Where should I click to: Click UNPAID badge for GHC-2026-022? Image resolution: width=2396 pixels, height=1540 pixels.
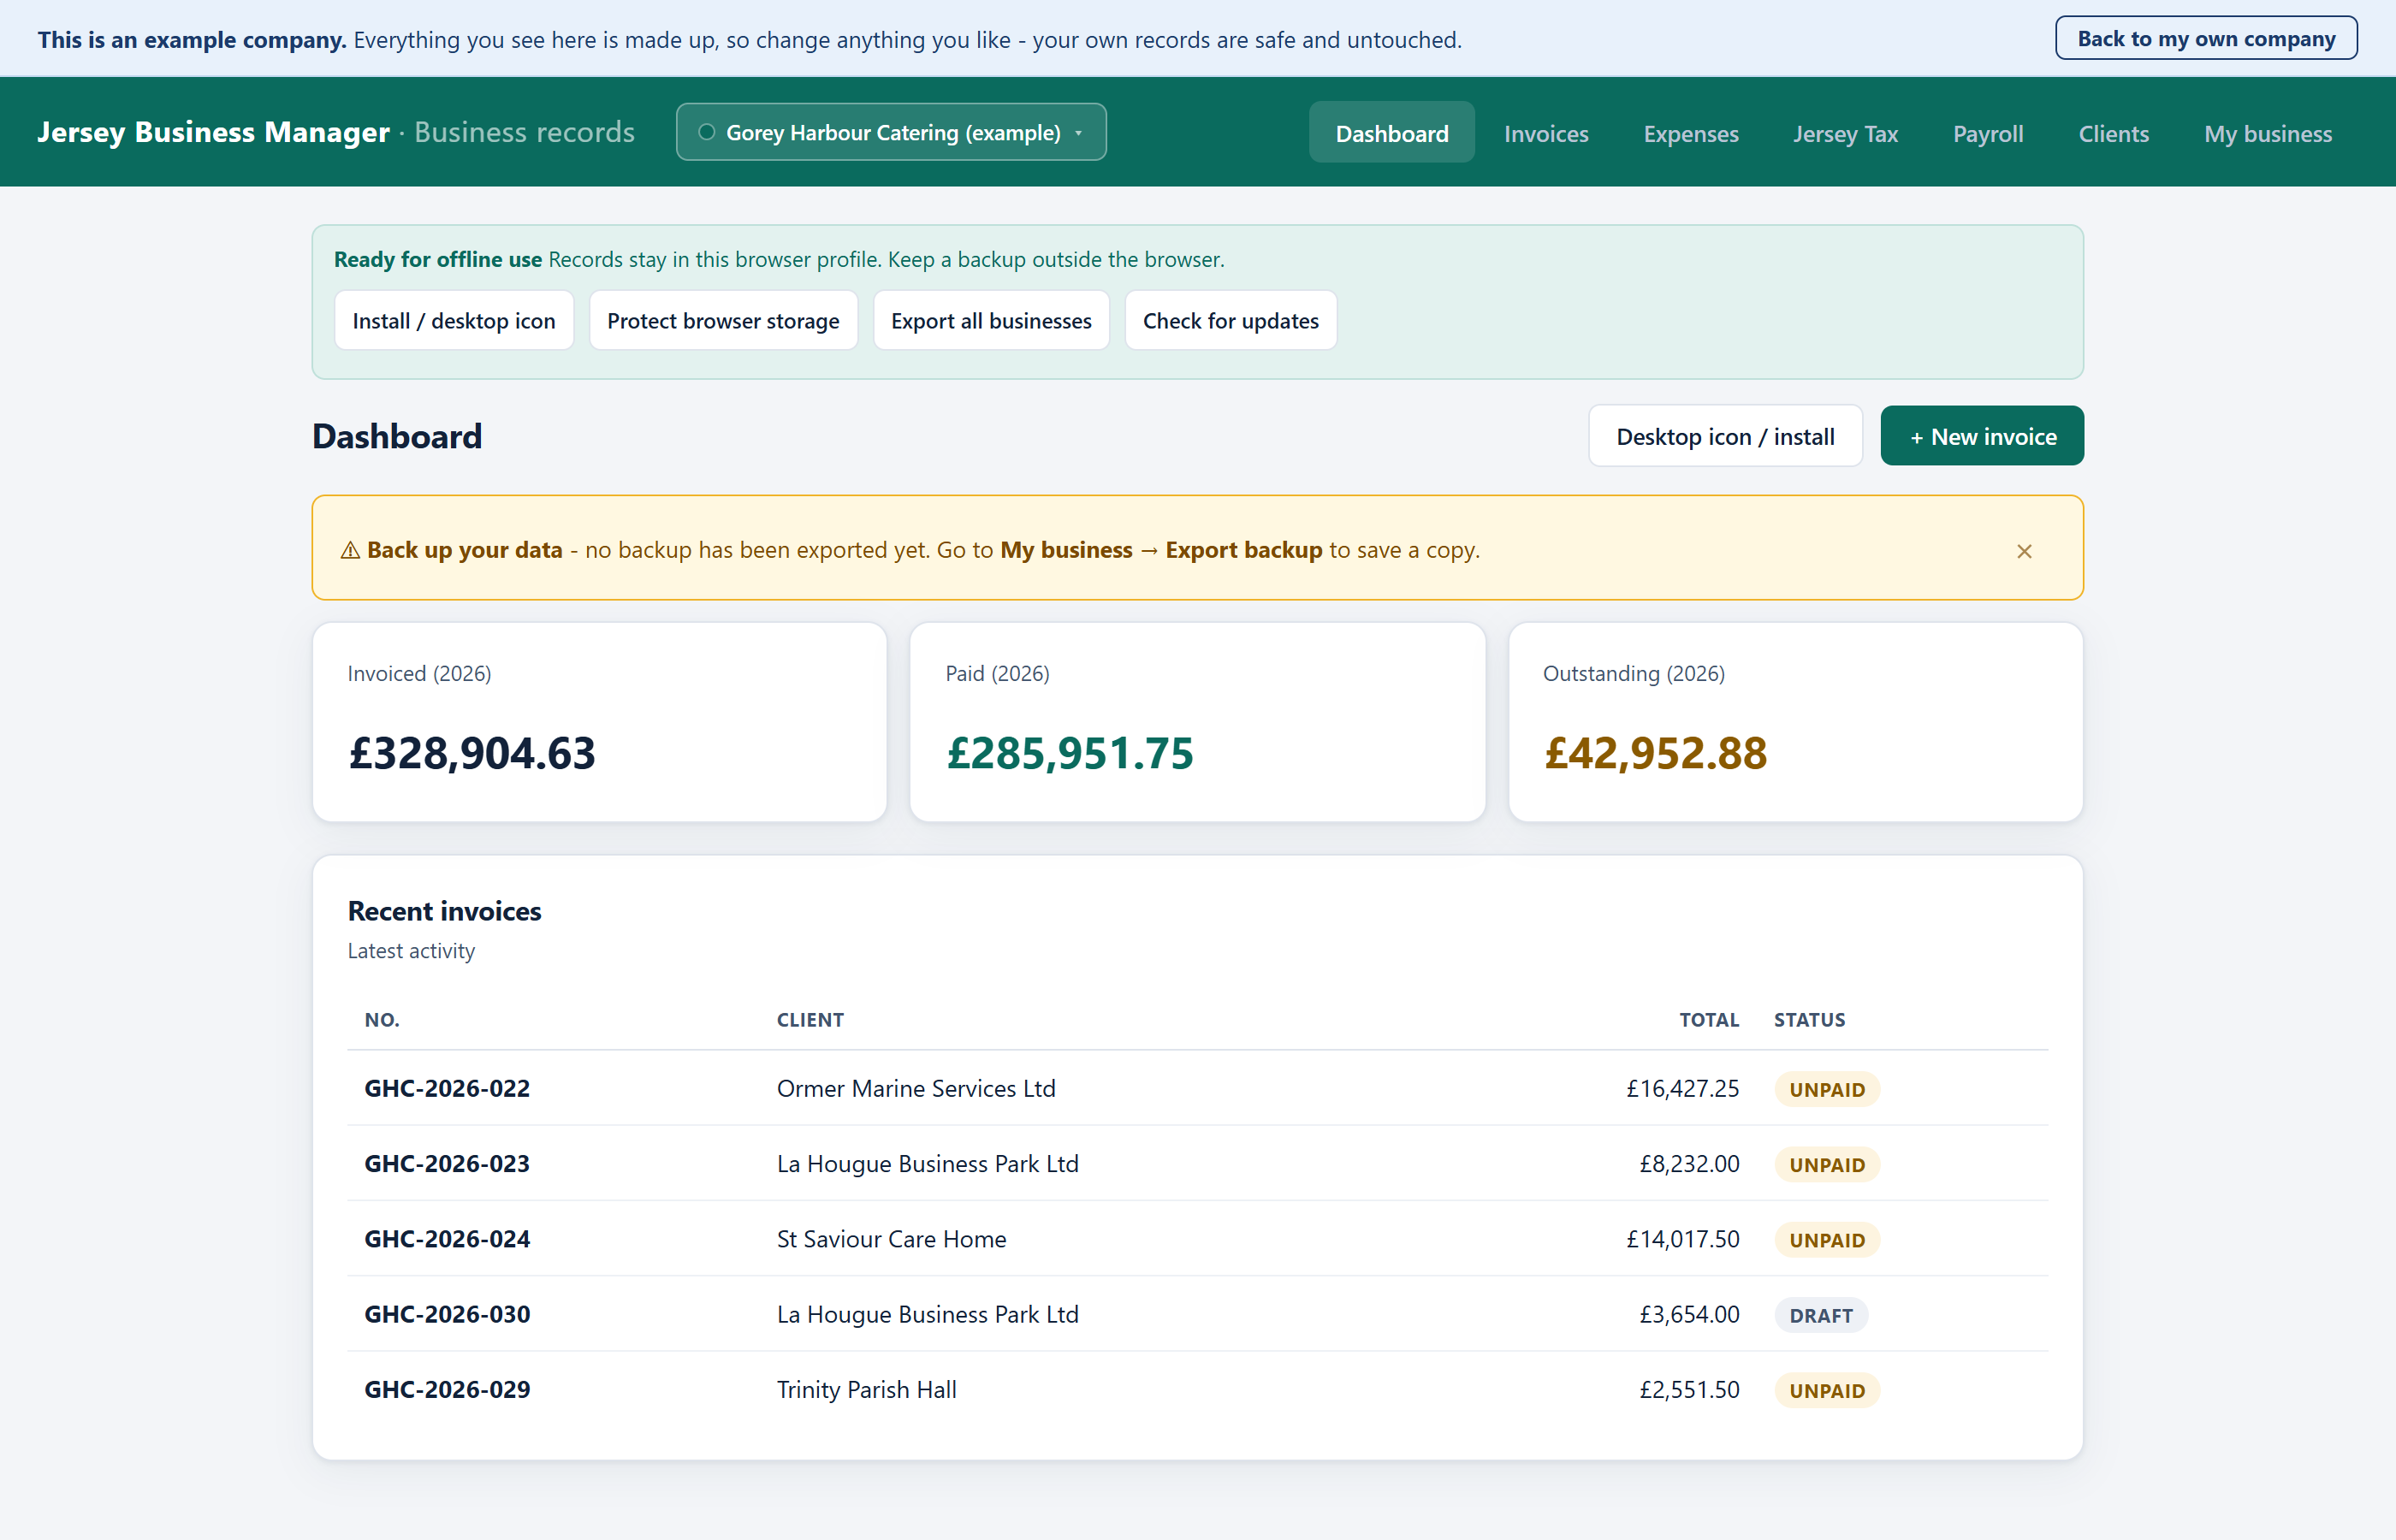[x=1827, y=1089]
